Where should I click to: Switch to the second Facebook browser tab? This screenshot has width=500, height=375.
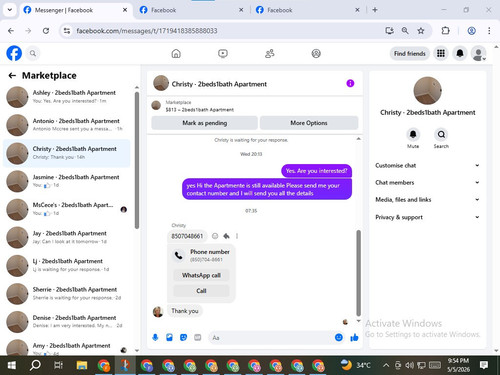192,10
